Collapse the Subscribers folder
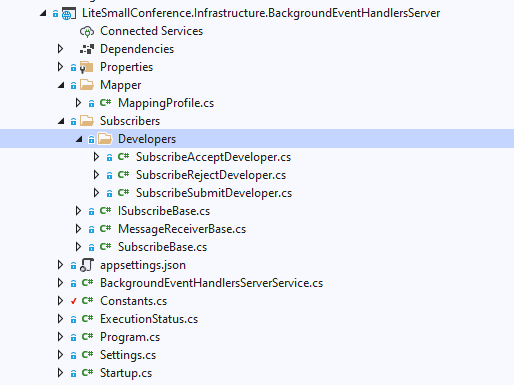Screen dimensions: 514x385 point(61,121)
